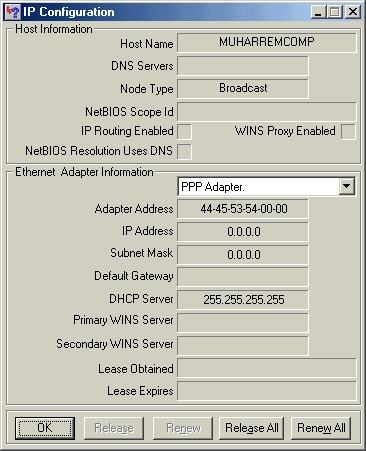The image size is (366, 451).
Task: Click Adapter Address value 44-45-53-54-00-00
Action: pos(243,209)
